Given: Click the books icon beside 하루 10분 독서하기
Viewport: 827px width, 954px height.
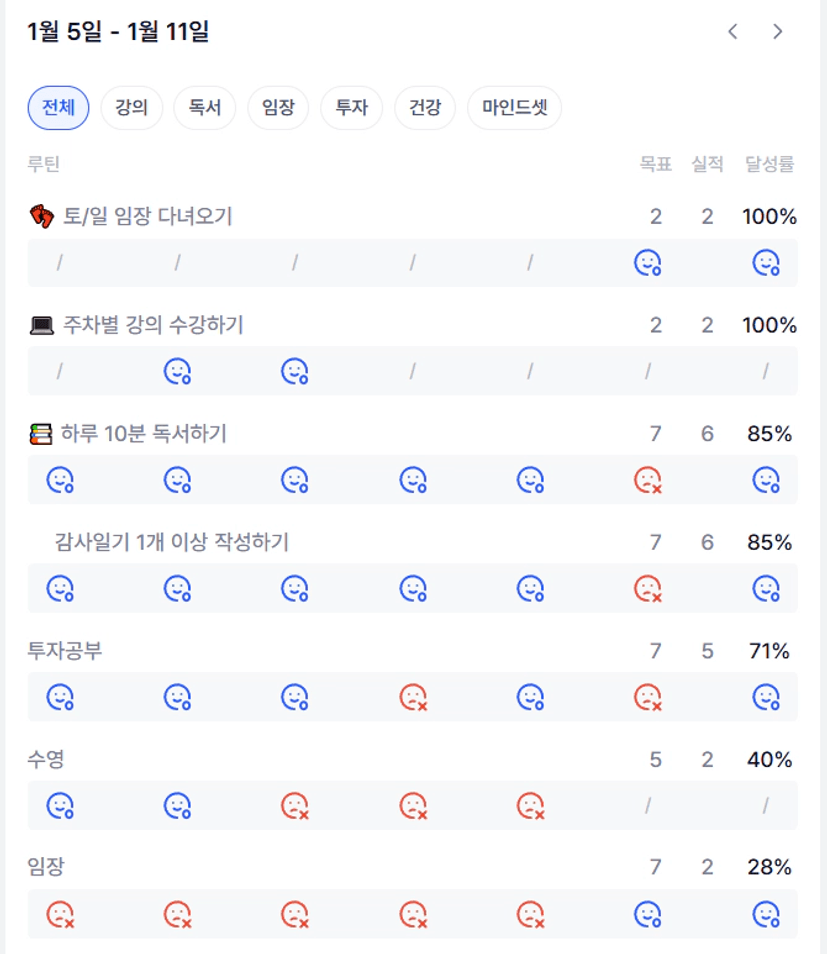Looking at the screenshot, I should 41,434.
